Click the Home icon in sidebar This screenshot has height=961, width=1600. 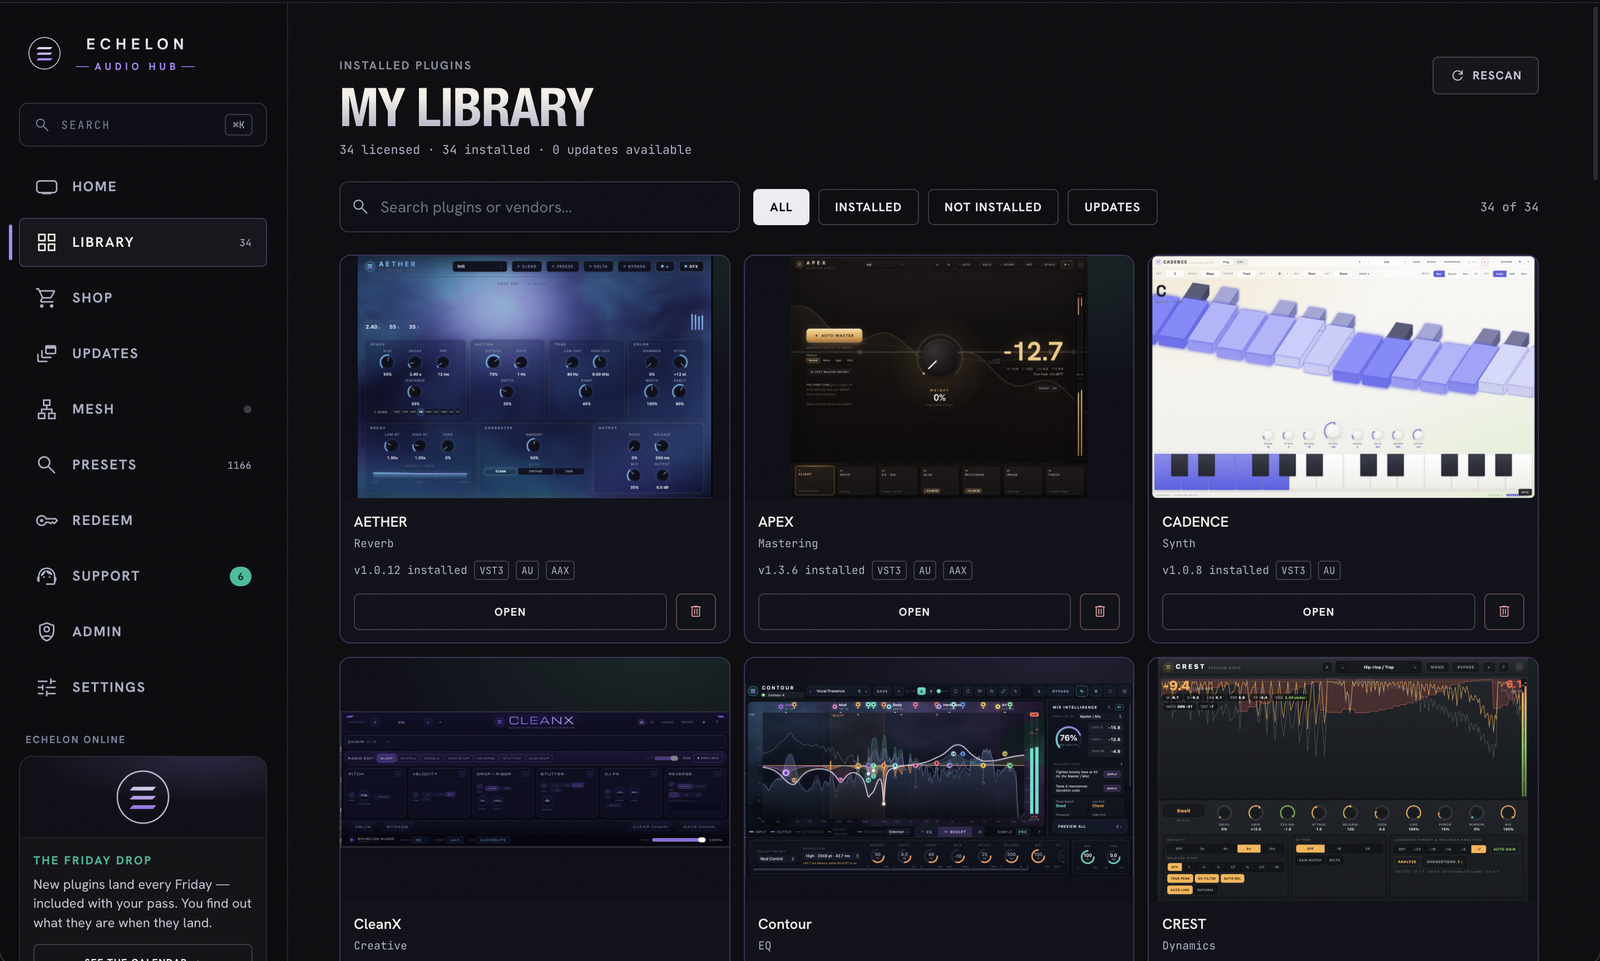pos(47,187)
